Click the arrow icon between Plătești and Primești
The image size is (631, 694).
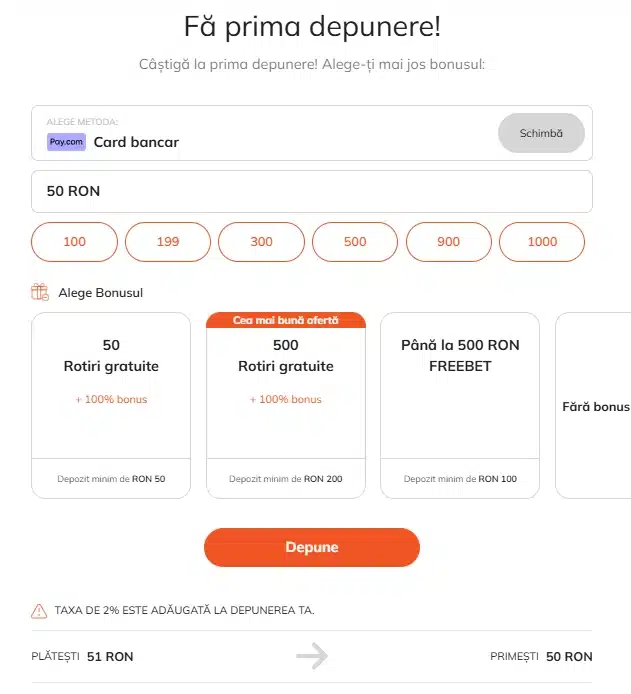pos(312,656)
